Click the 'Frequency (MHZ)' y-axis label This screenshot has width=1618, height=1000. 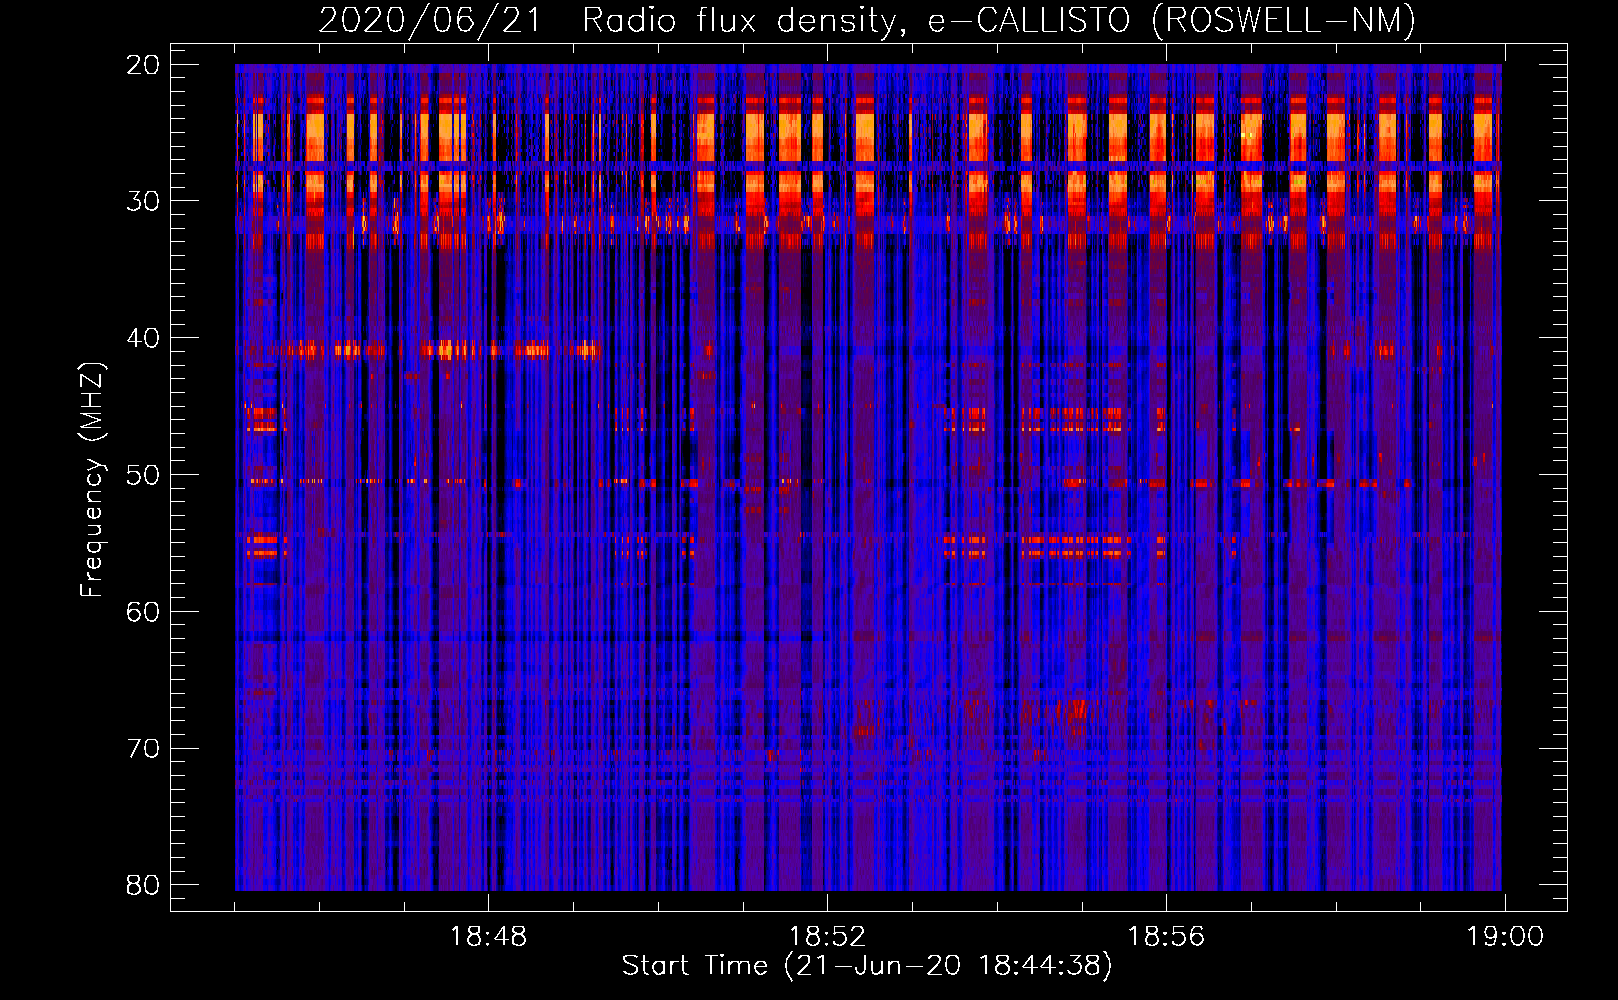92,480
